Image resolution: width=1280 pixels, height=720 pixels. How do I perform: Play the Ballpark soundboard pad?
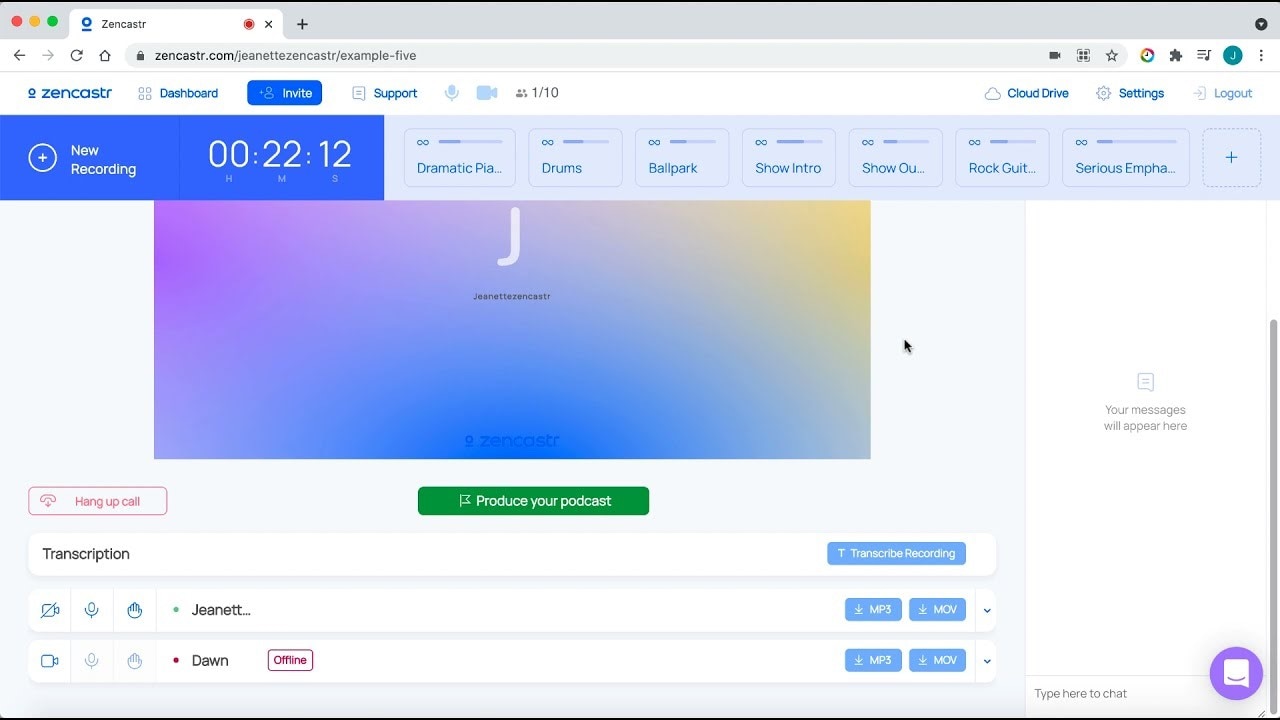pyautogui.click(x=682, y=158)
